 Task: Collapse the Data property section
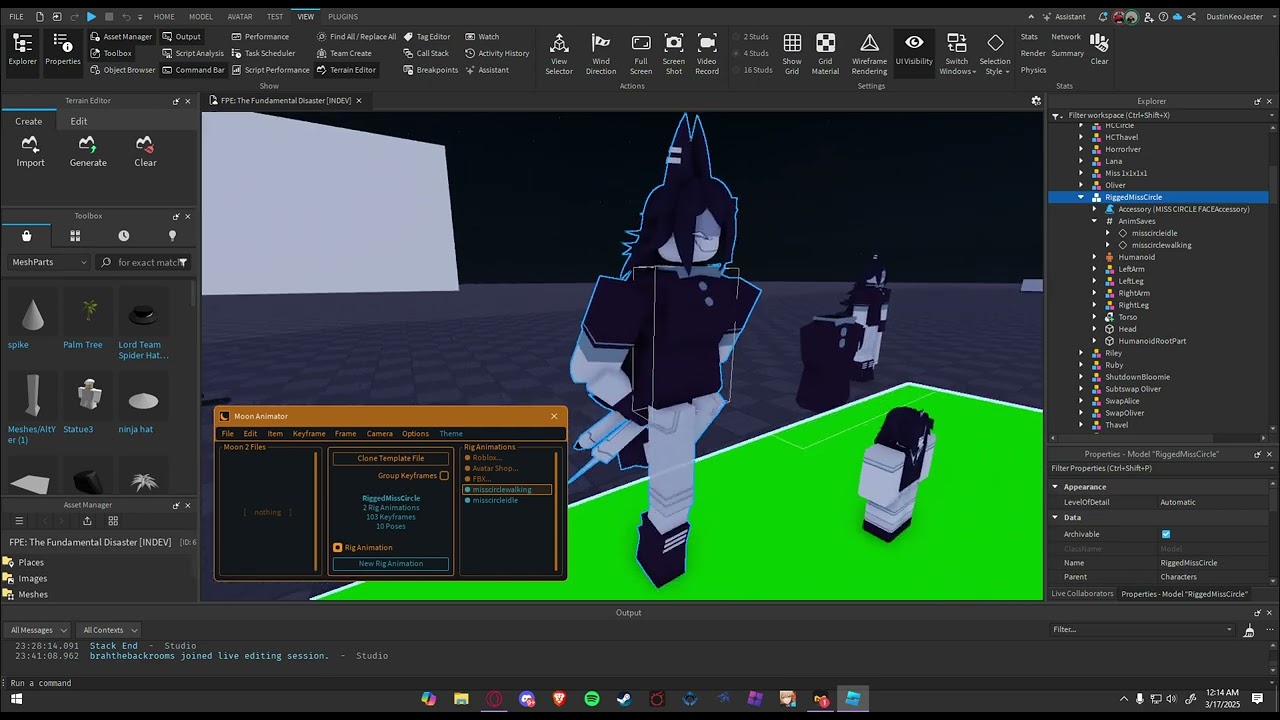1055,518
